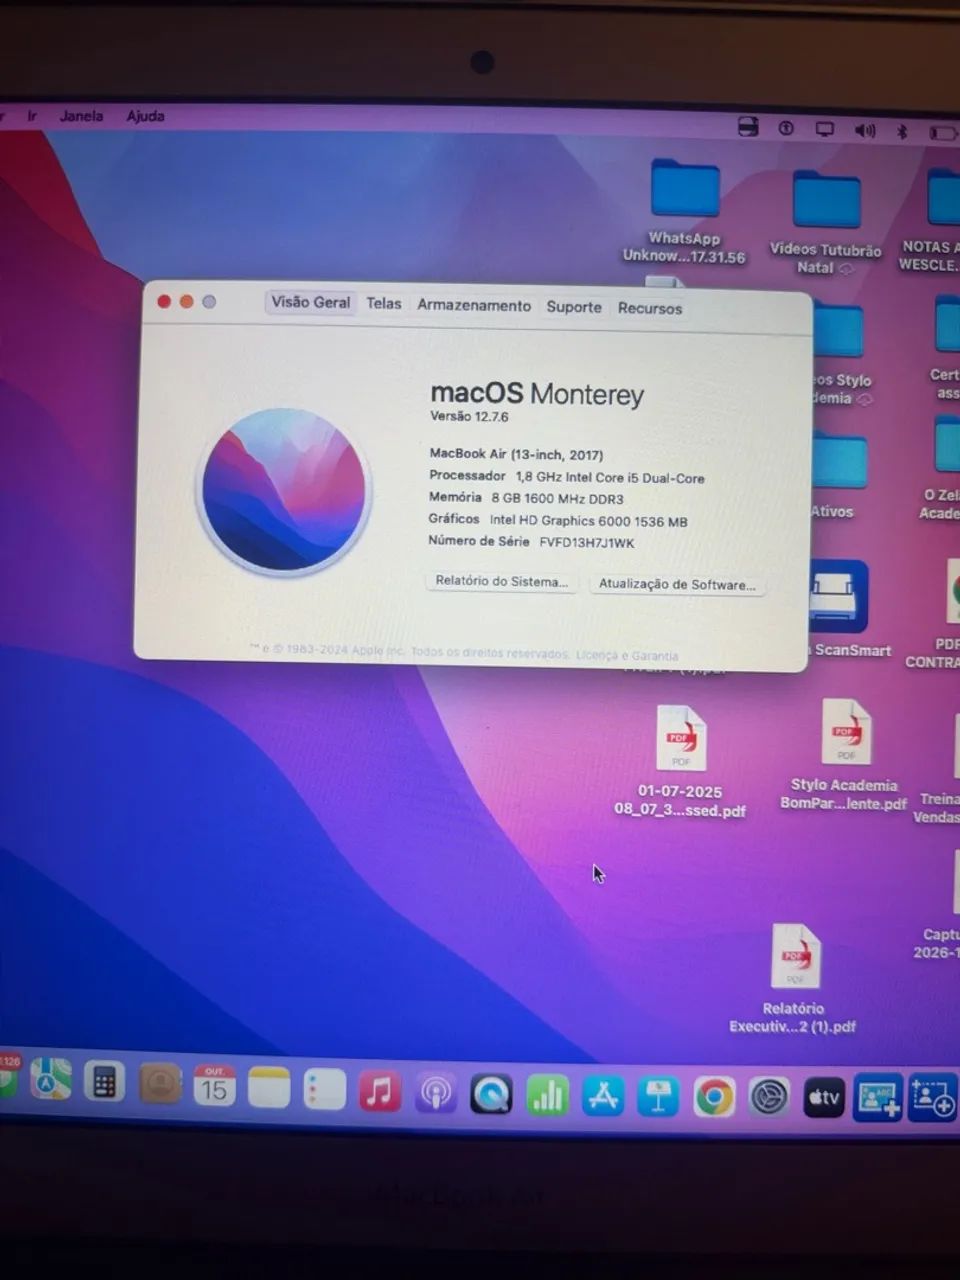Open QuickTime Player in Dock
Image resolution: width=960 pixels, height=1280 pixels.
tap(491, 1094)
